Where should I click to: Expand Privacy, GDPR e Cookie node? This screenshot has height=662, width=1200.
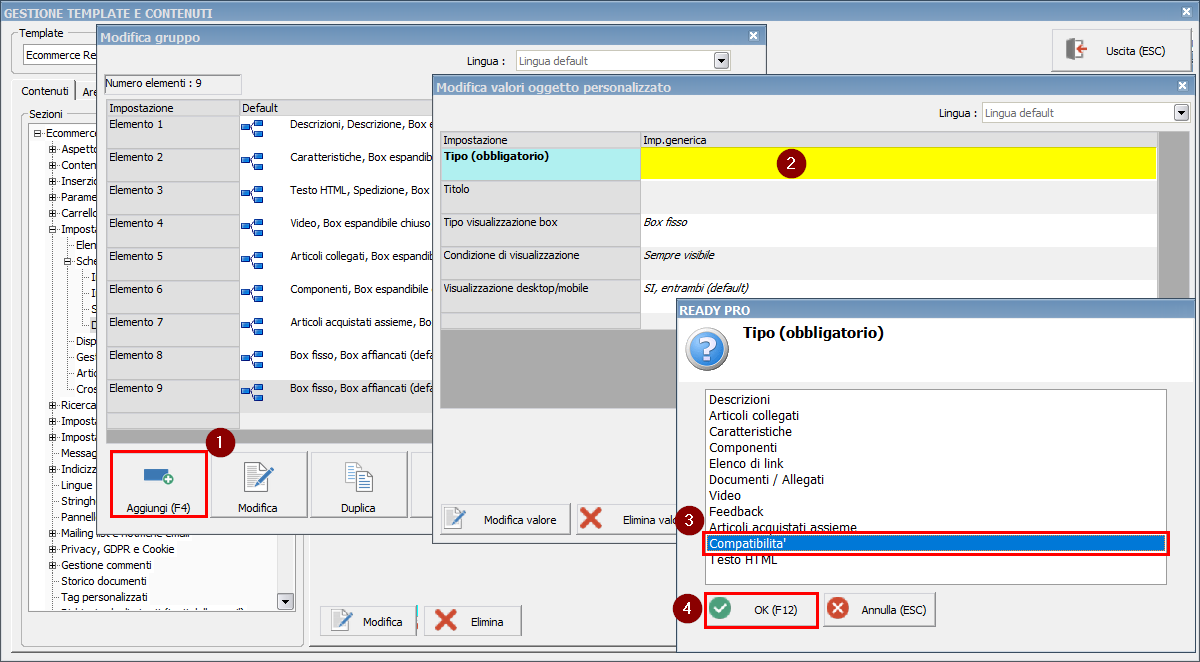pyautogui.click(x=53, y=549)
